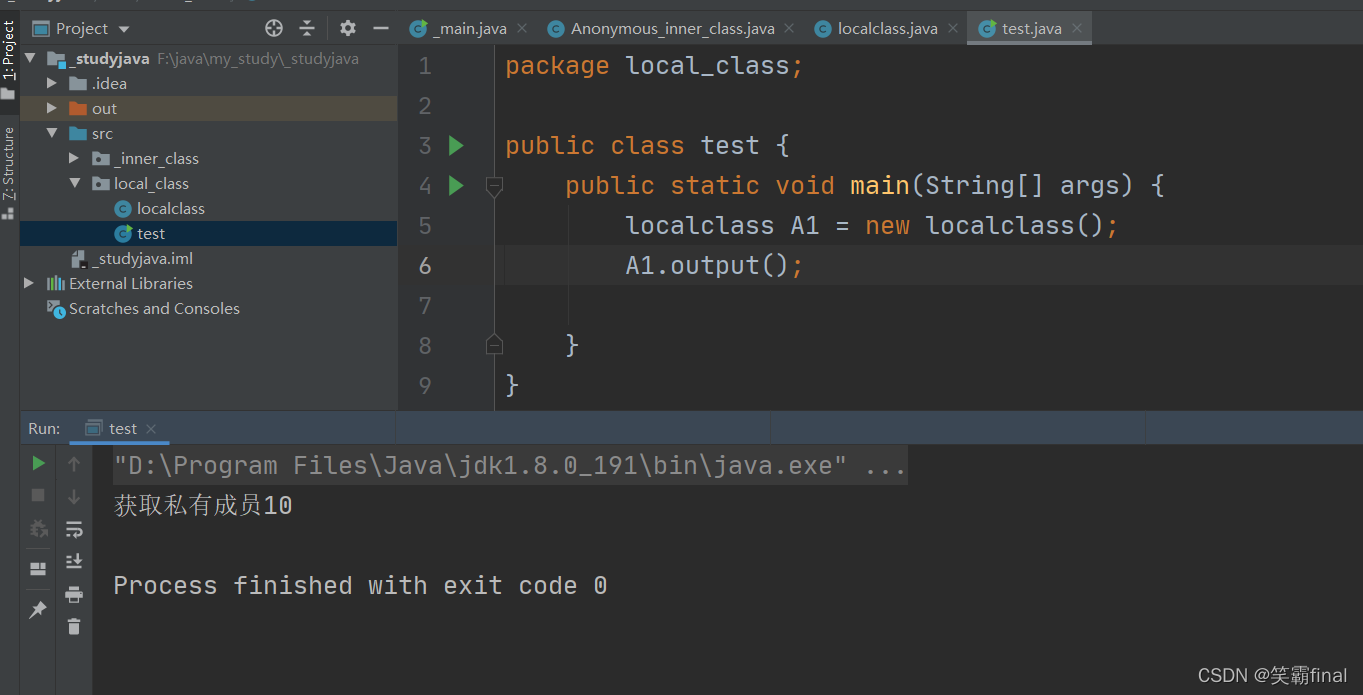Collapse main method with fold marker on line 4

[494, 186]
